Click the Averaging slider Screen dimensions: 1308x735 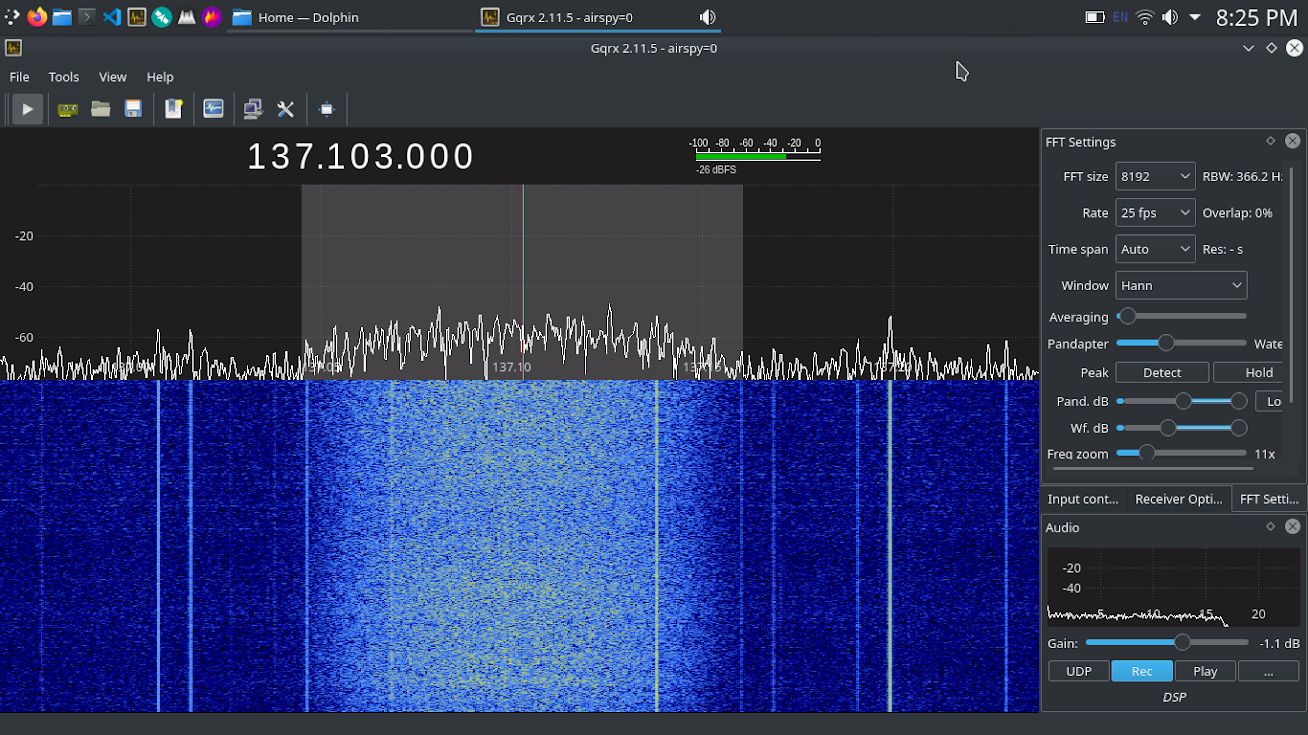1181,316
